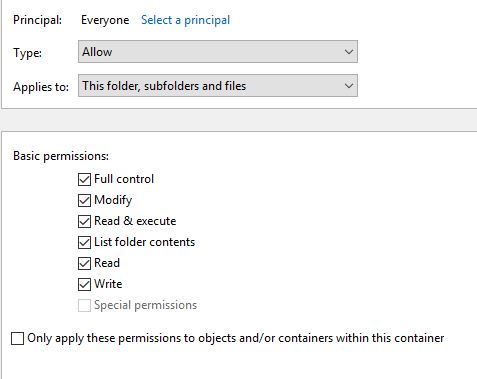Screen dimensions: 477x379
Task: Click the Everyone principal name
Action: [x=105, y=20]
